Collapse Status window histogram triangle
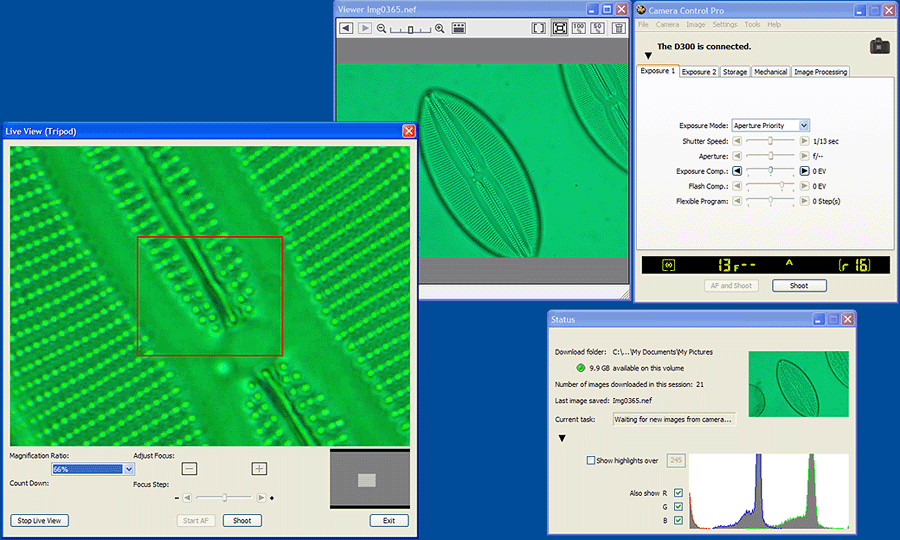 (x=562, y=438)
